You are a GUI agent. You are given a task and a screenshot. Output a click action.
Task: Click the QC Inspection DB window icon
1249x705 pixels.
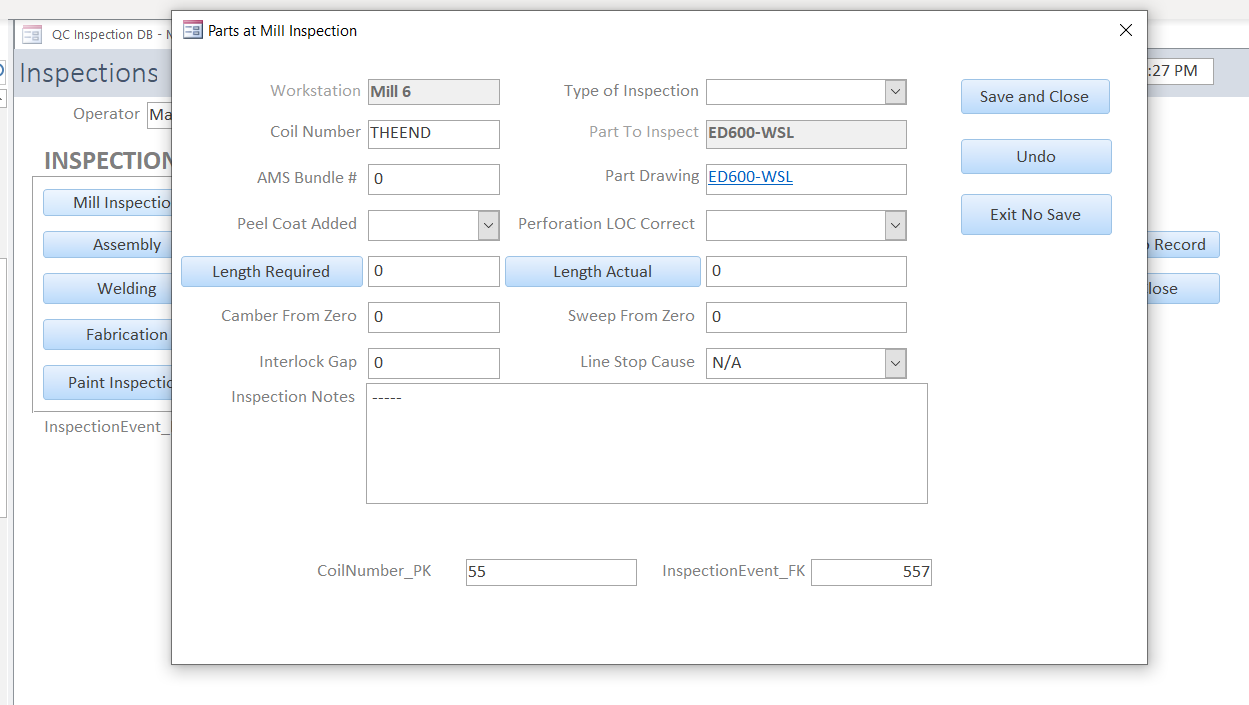coord(32,35)
